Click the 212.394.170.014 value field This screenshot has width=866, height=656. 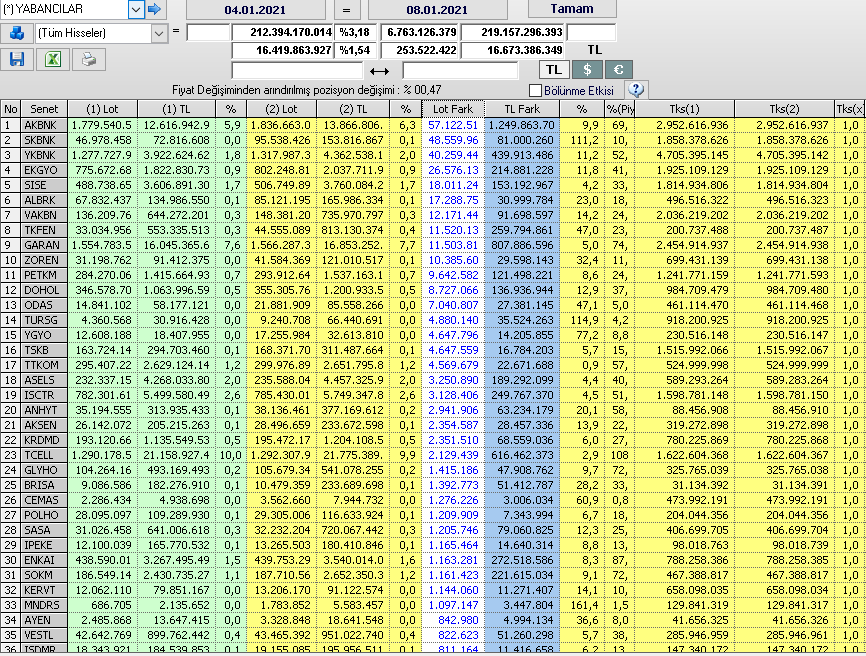point(282,33)
